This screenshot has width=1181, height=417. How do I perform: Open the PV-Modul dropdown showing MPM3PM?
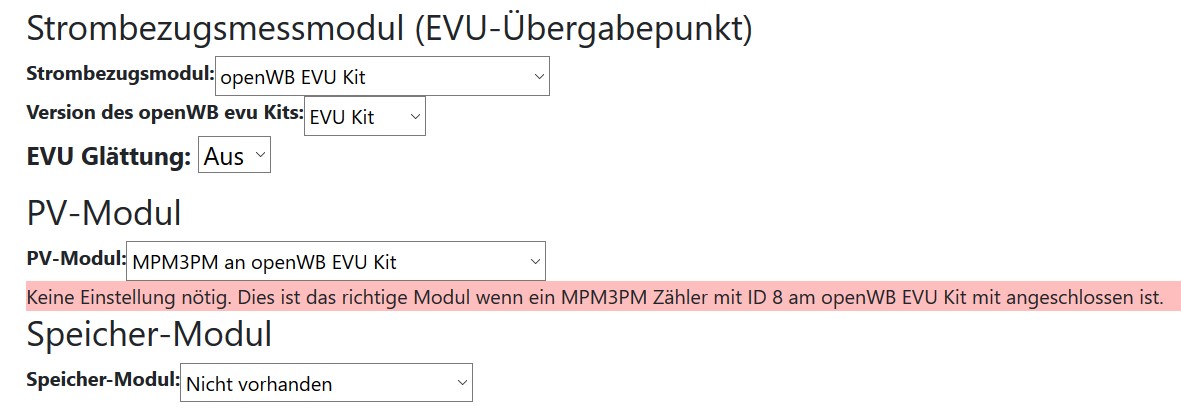336,261
